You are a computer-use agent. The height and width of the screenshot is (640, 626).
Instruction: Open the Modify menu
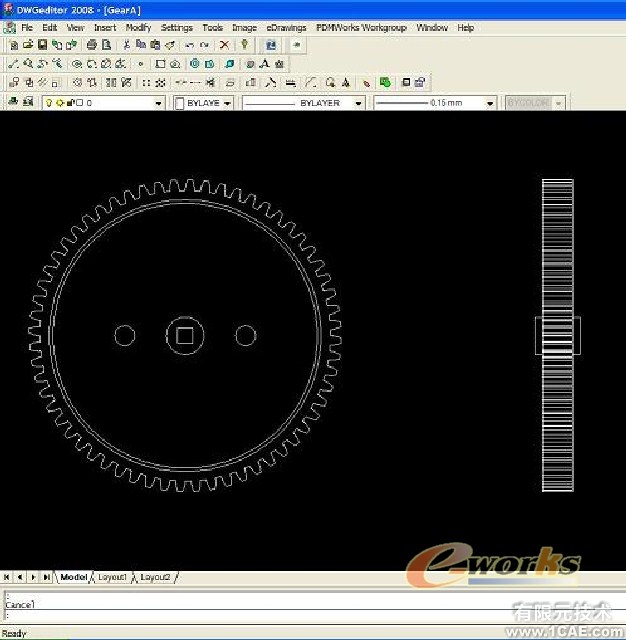pos(138,28)
